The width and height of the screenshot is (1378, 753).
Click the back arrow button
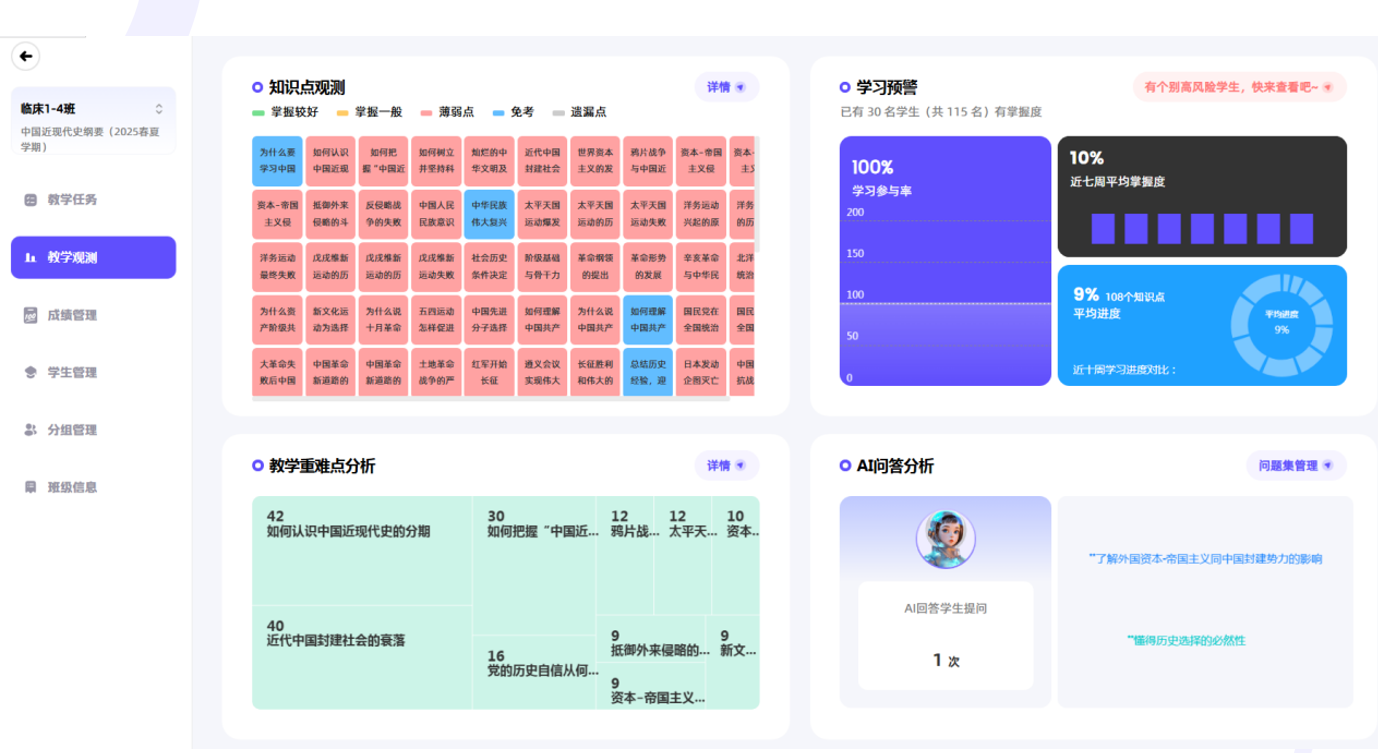coord(26,56)
